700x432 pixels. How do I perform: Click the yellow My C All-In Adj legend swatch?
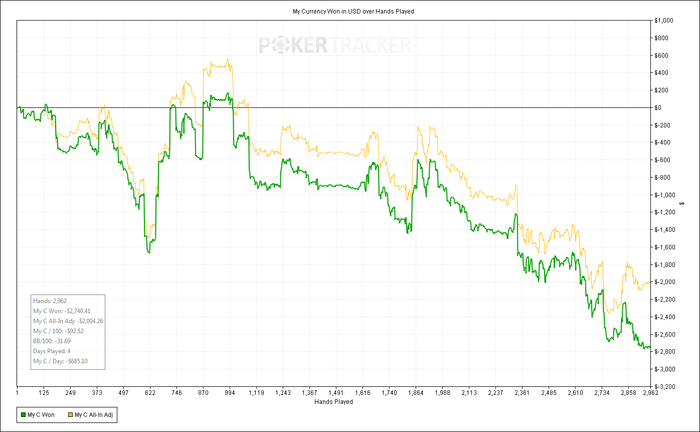click(70, 415)
